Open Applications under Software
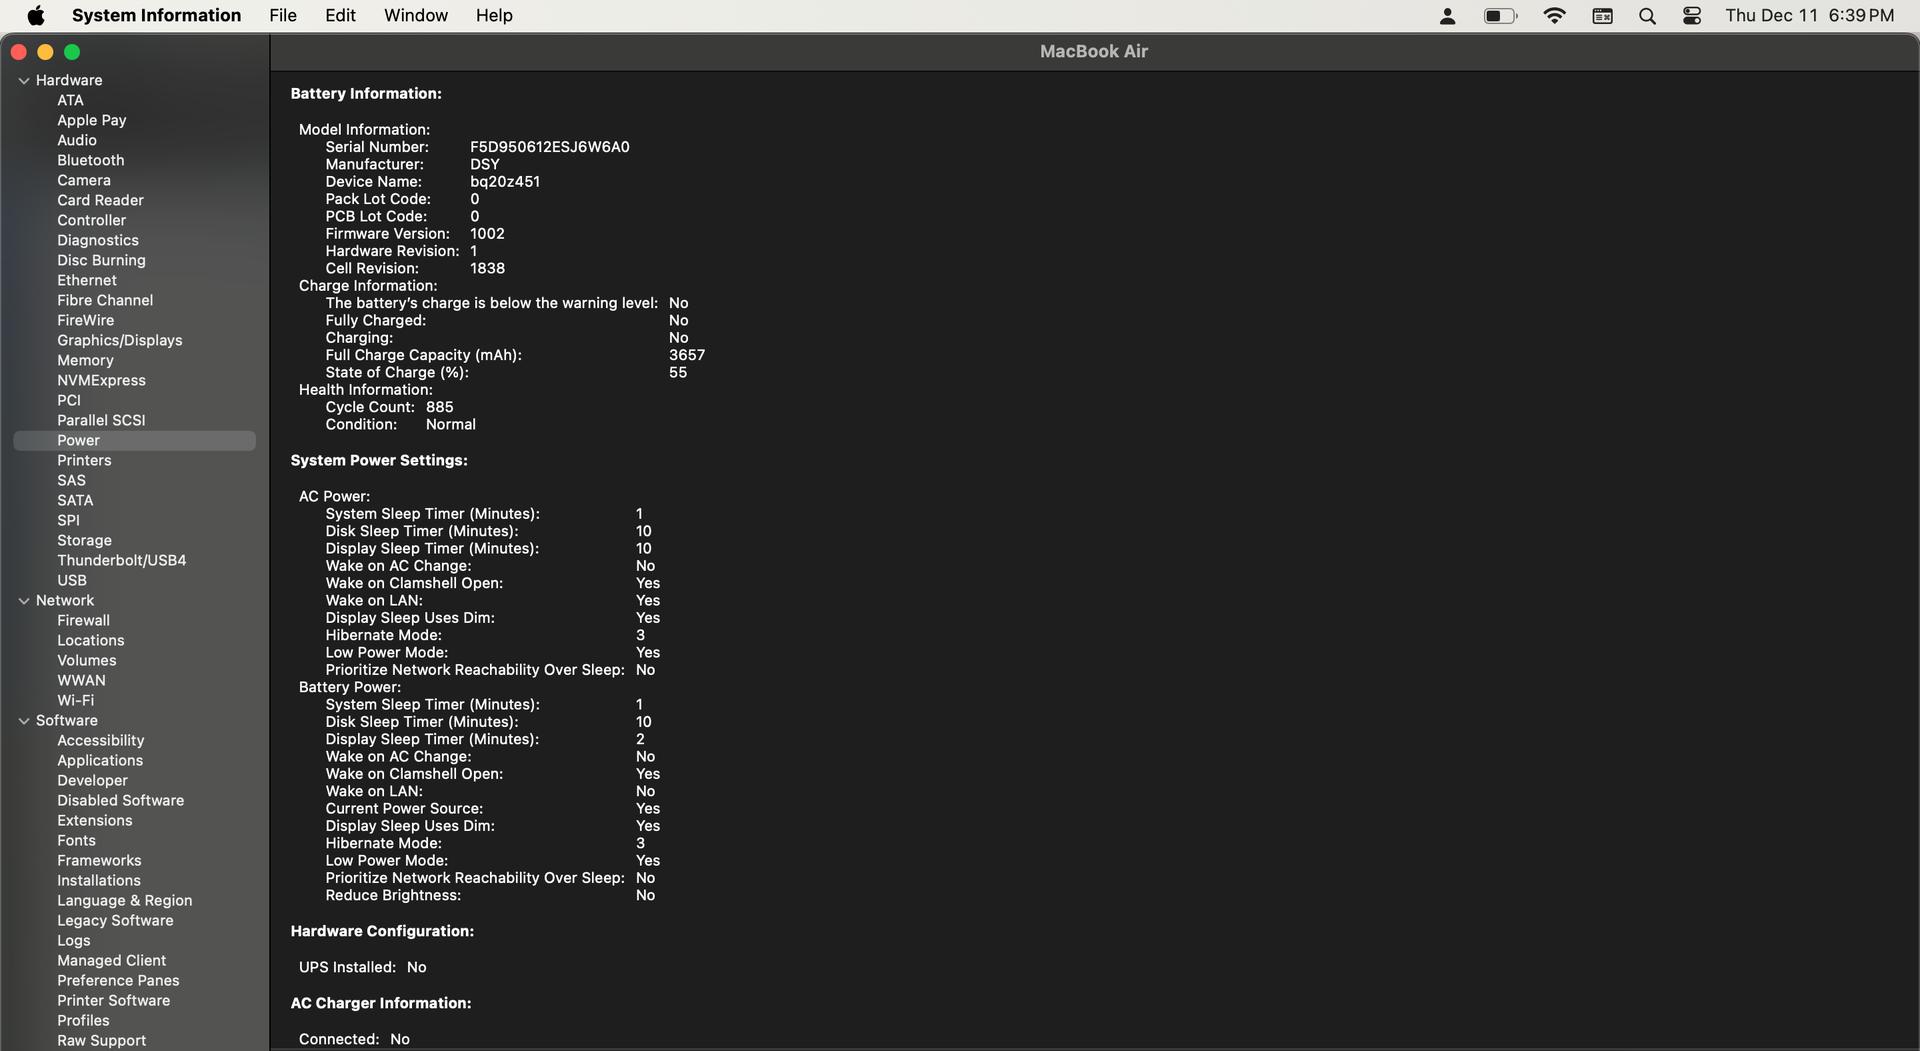This screenshot has height=1051, width=1920. pyautogui.click(x=100, y=761)
